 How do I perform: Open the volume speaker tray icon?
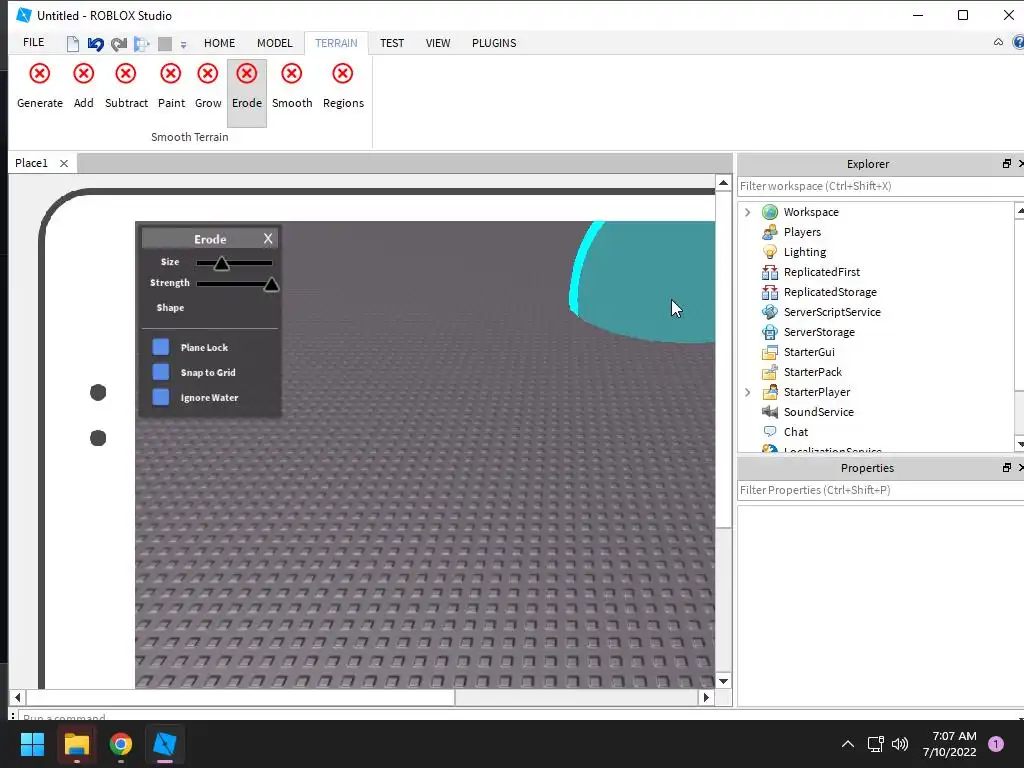(x=900, y=744)
